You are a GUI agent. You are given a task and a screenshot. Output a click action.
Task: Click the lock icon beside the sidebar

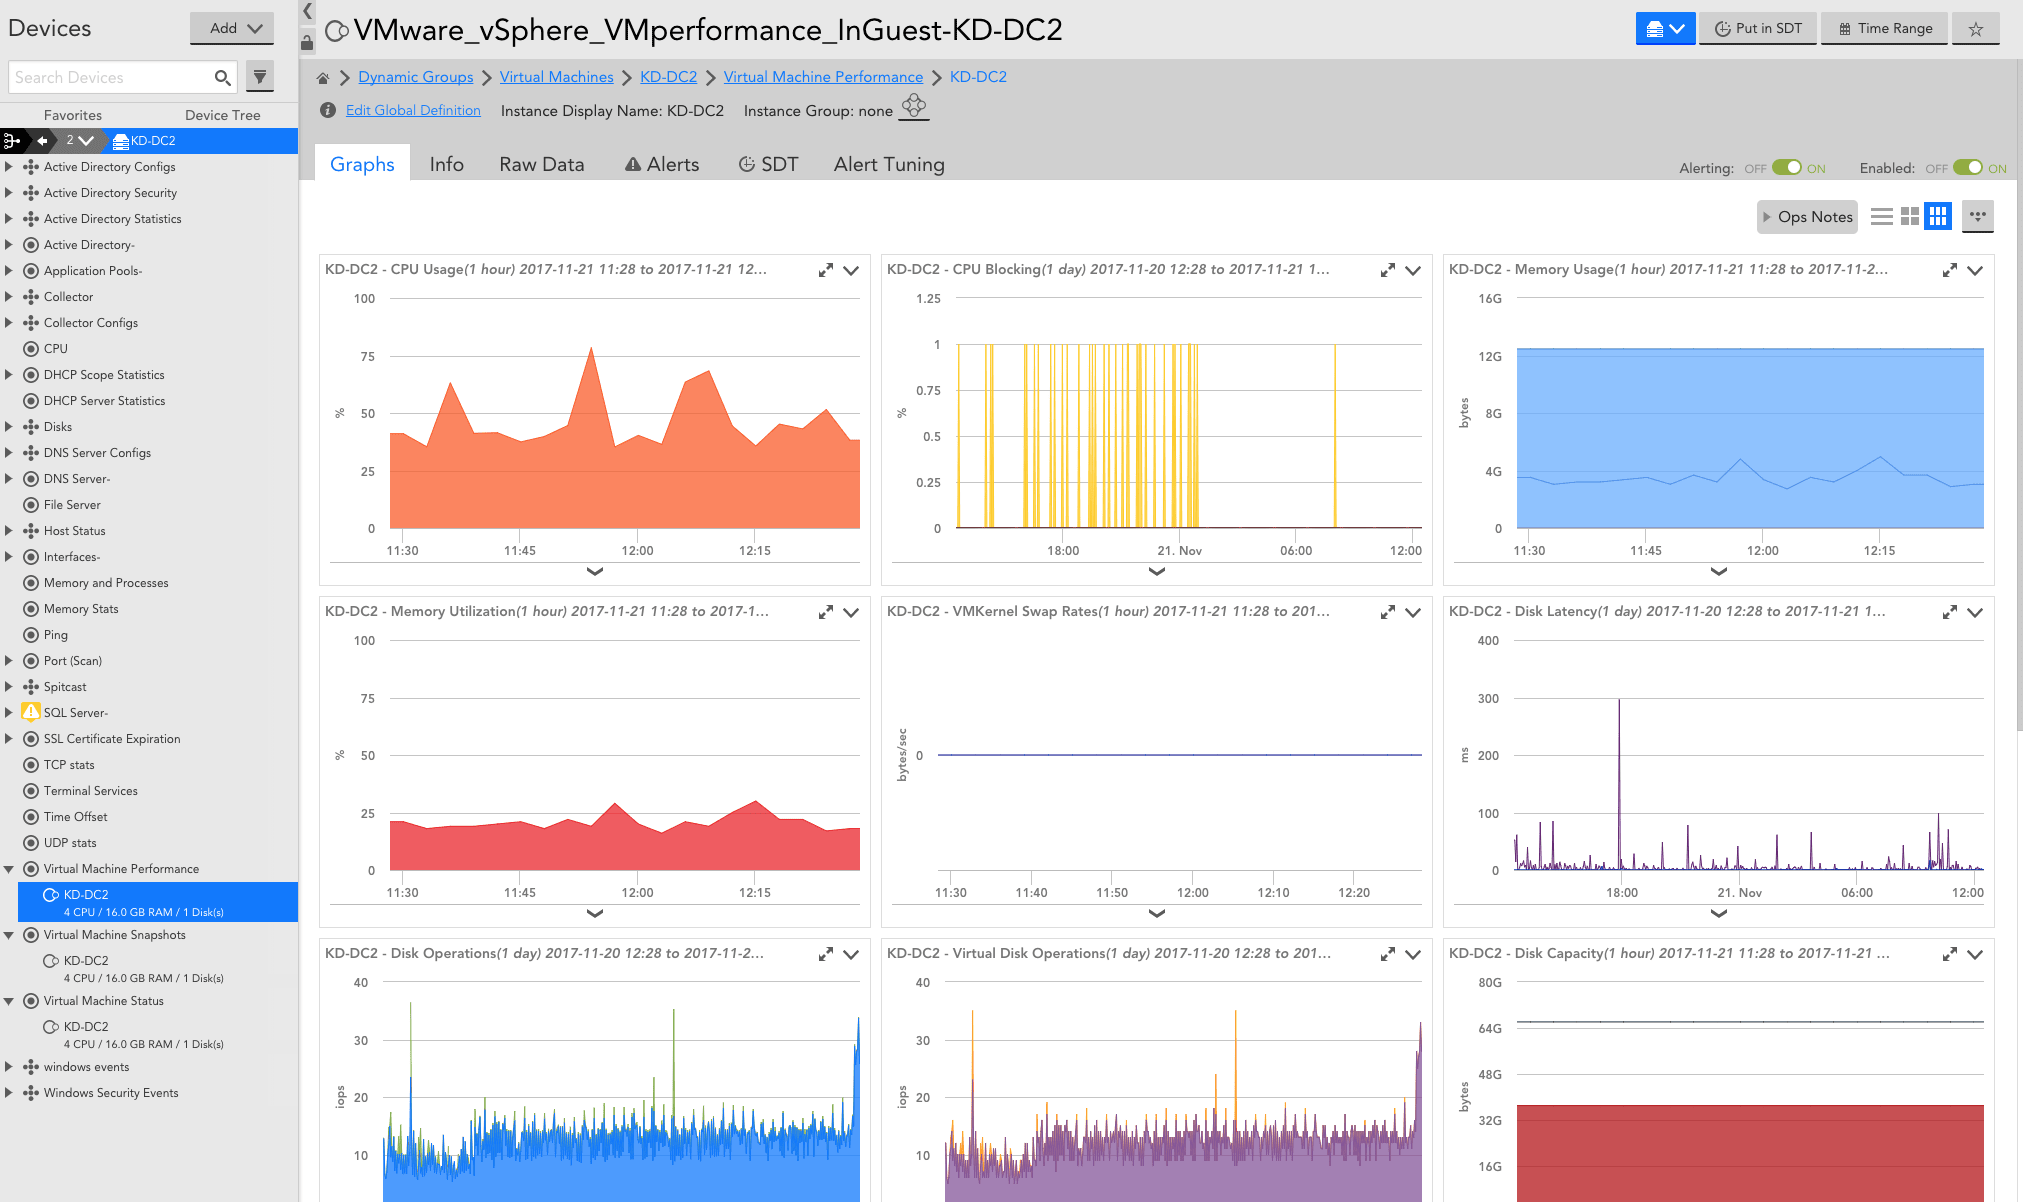307,42
